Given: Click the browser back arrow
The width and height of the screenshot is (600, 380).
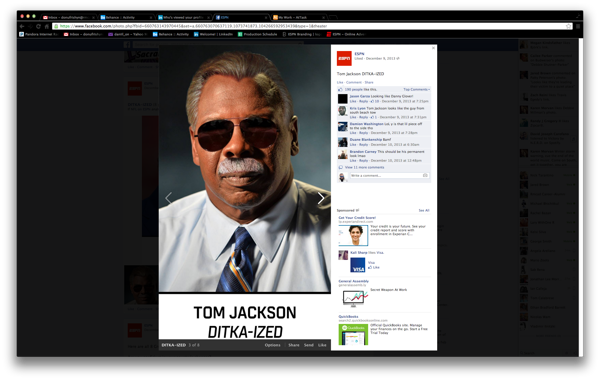Looking at the screenshot, I should pos(22,26).
